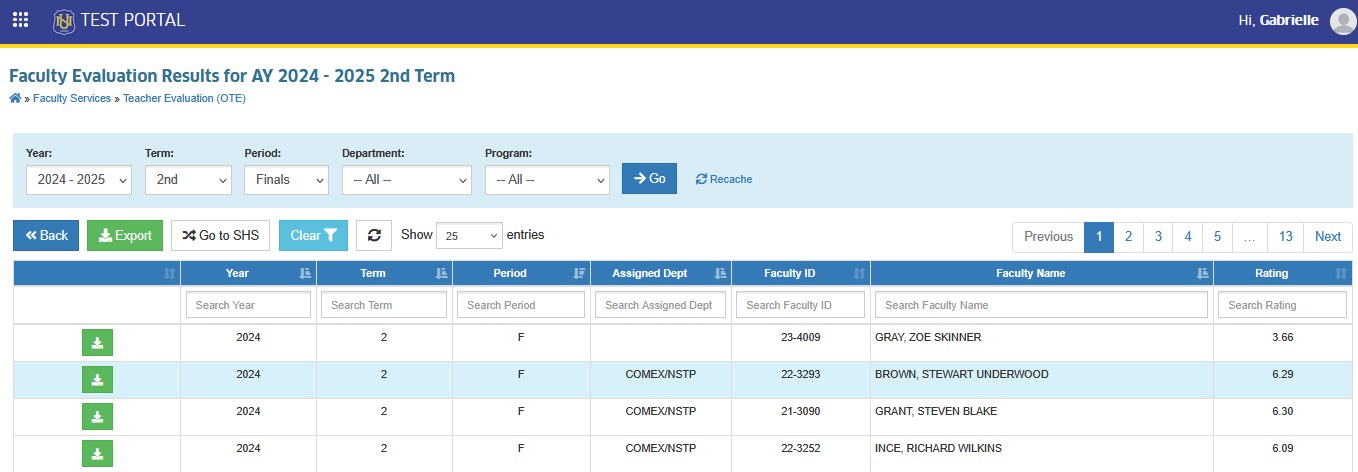Image resolution: width=1358 pixels, height=472 pixels.
Task: Download evaluation for INCE, RICHARD WILKINS
Action: (97, 453)
